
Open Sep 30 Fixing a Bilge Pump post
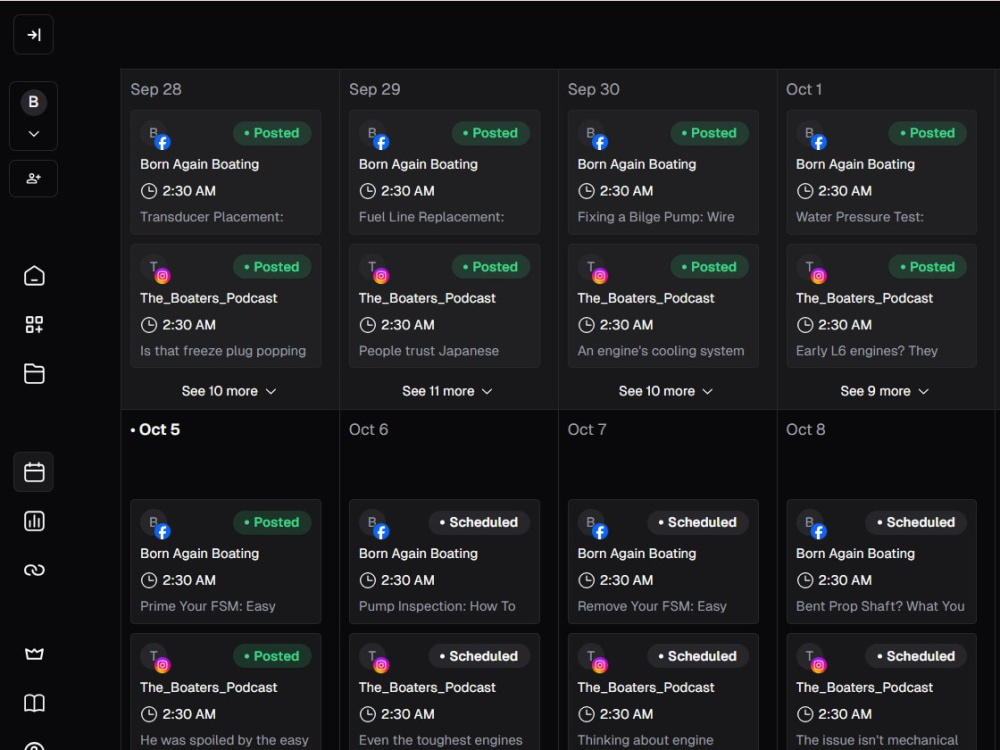tap(663, 172)
